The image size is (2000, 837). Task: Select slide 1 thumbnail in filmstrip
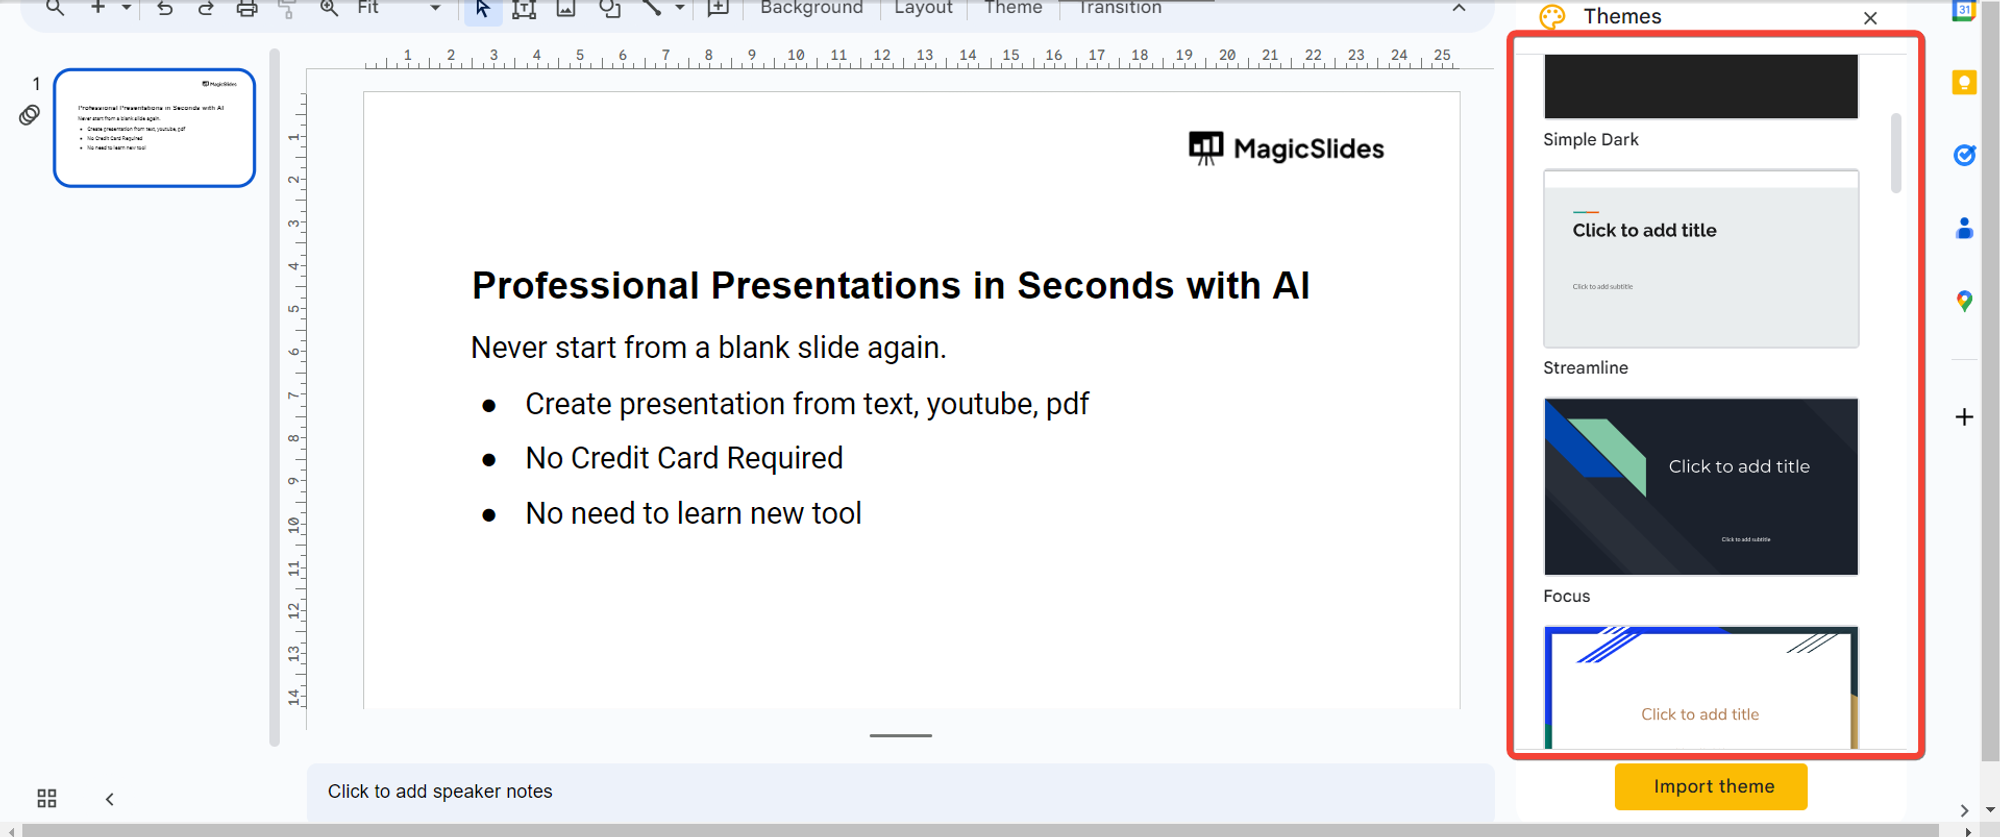coord(154,128)
